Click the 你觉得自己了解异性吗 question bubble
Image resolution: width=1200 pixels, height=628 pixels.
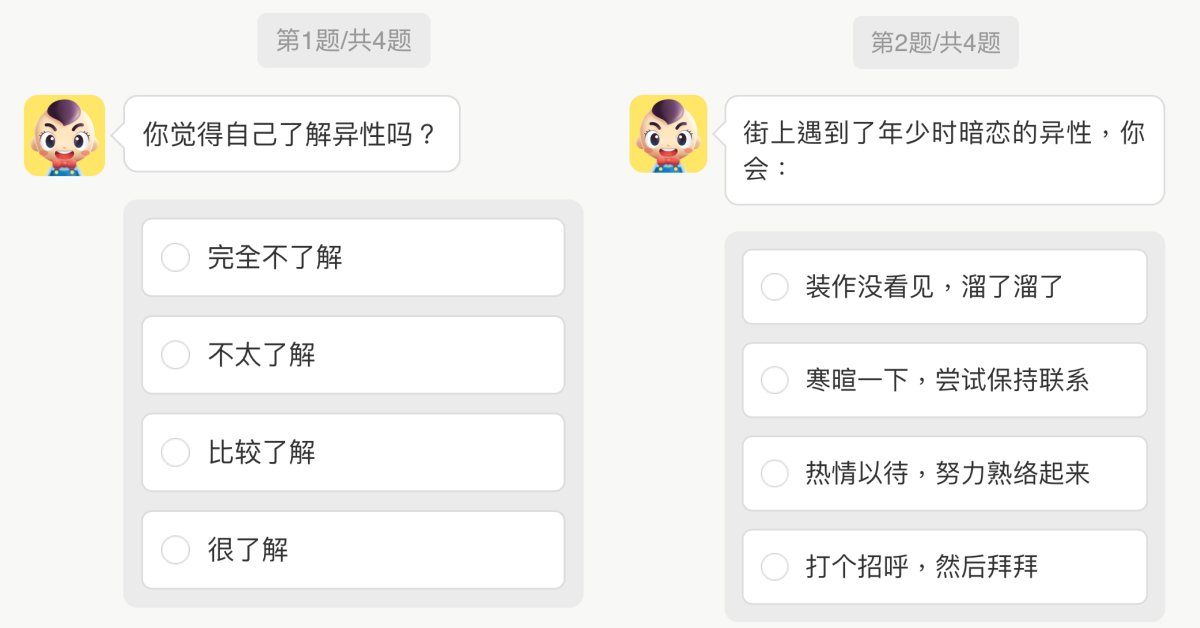pyautogui.click(x=291, y=134)
